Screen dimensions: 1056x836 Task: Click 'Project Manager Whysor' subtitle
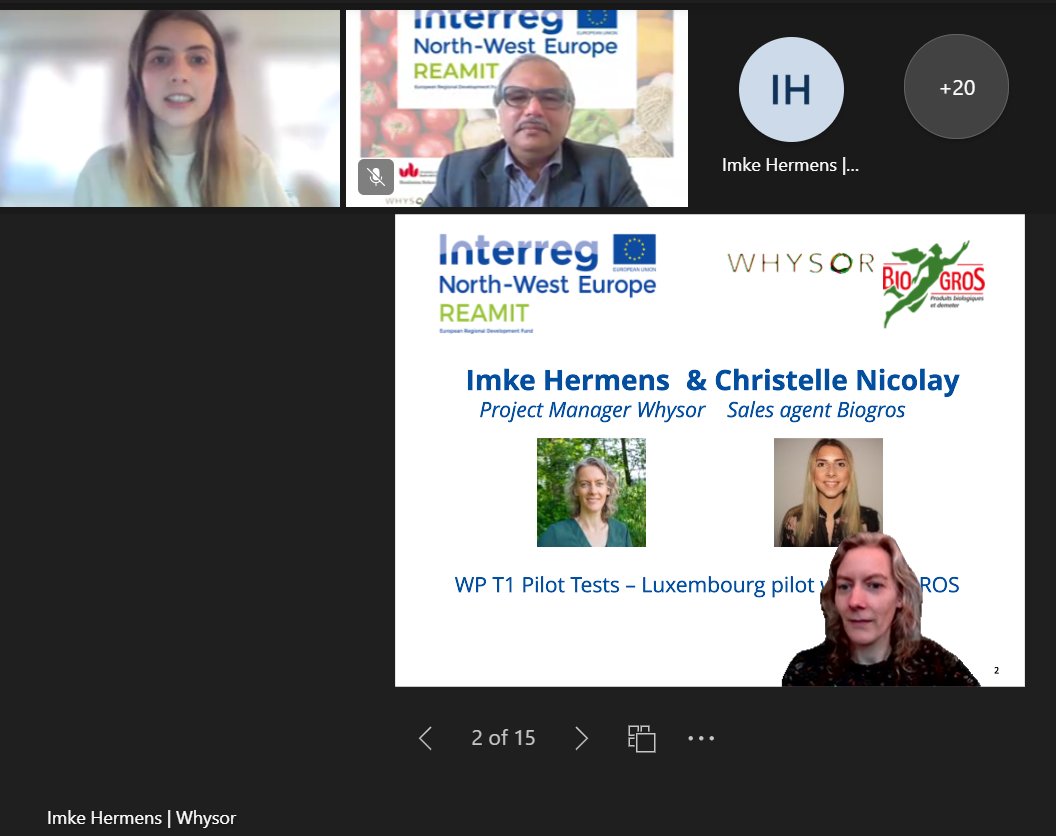tap(592, 410)
